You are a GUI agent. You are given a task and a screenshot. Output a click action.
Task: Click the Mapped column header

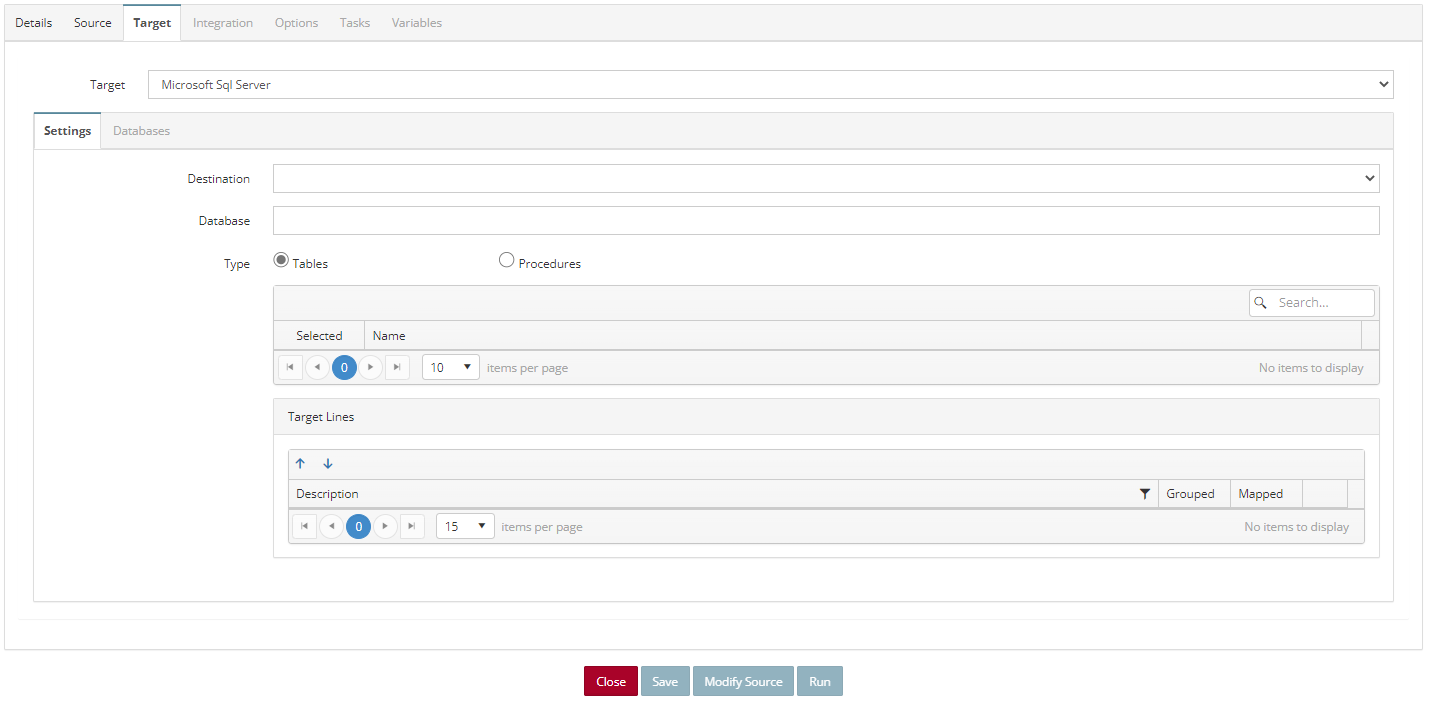pyautogui.click(x=1266, y=494)
